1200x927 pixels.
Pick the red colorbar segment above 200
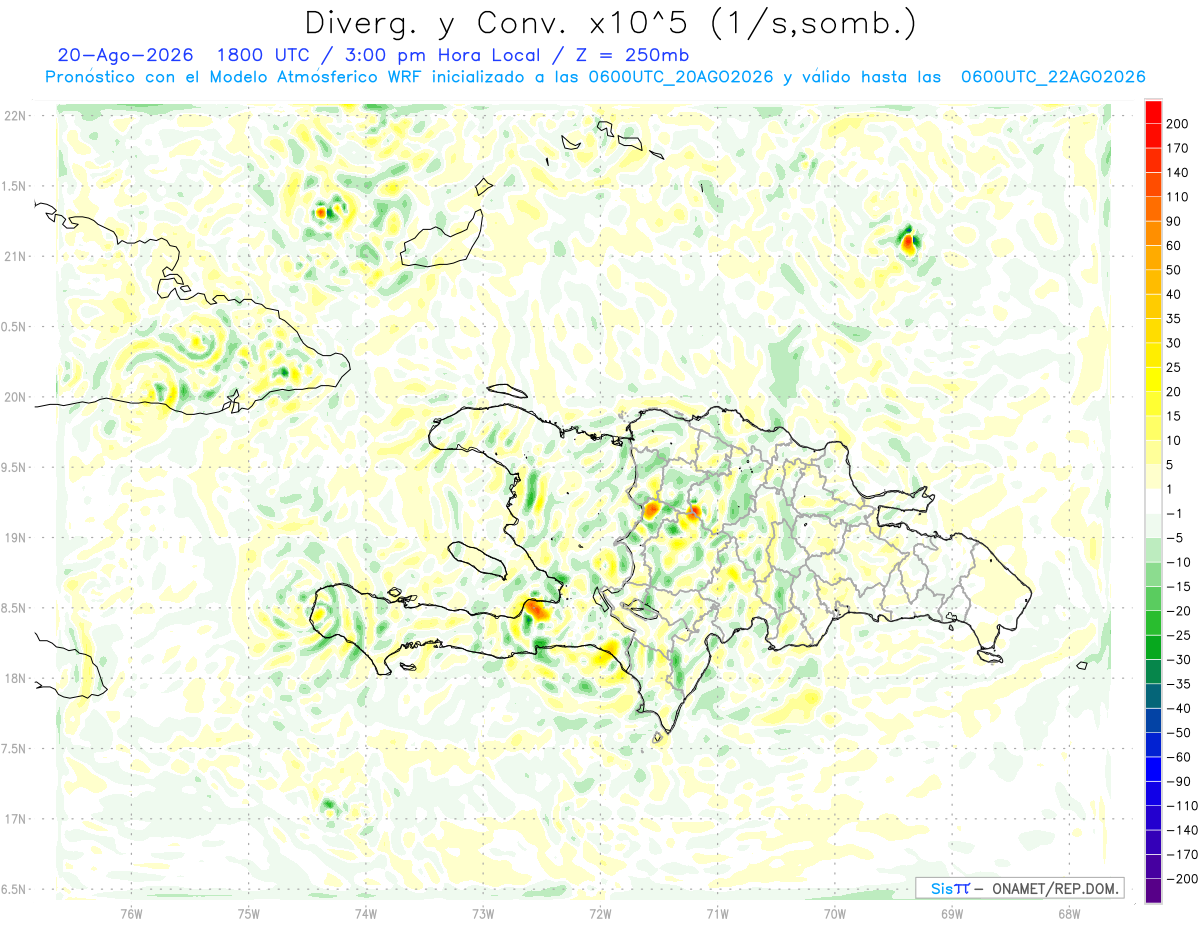[x=1153, y=111]
